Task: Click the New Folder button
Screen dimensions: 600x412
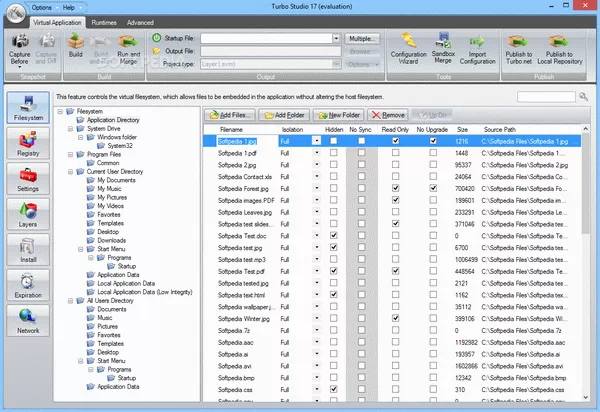Action: tap(337, 115)
